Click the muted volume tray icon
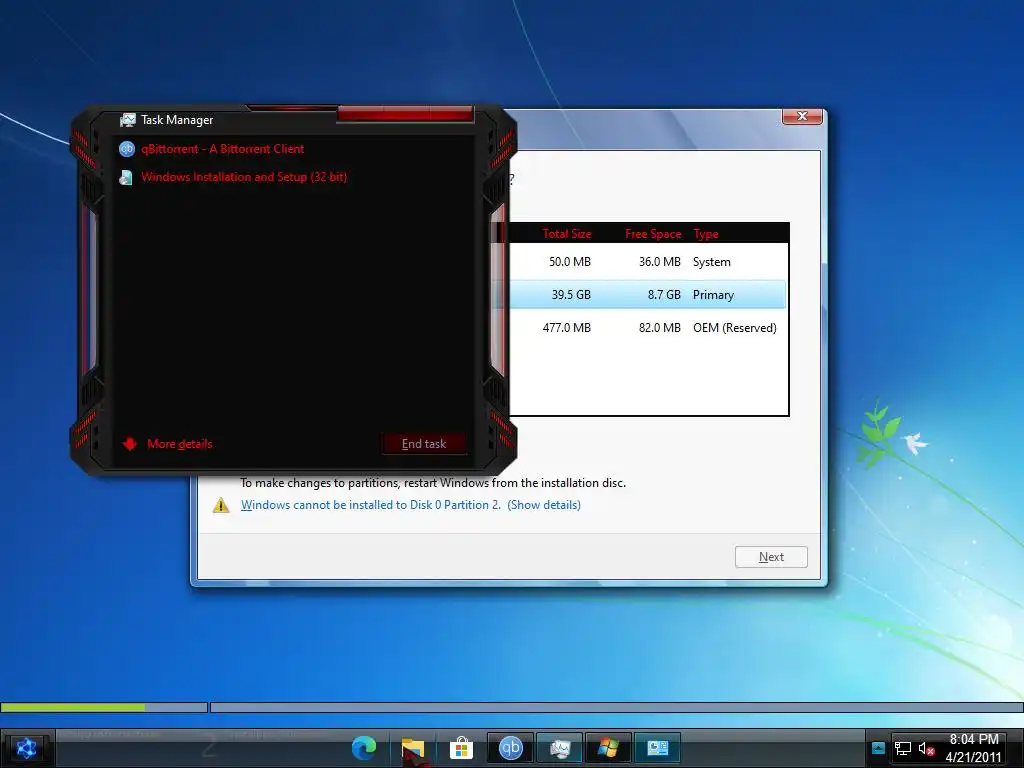Image resolution: width=1024 pixels, height=768 pixels. (926, 748)
